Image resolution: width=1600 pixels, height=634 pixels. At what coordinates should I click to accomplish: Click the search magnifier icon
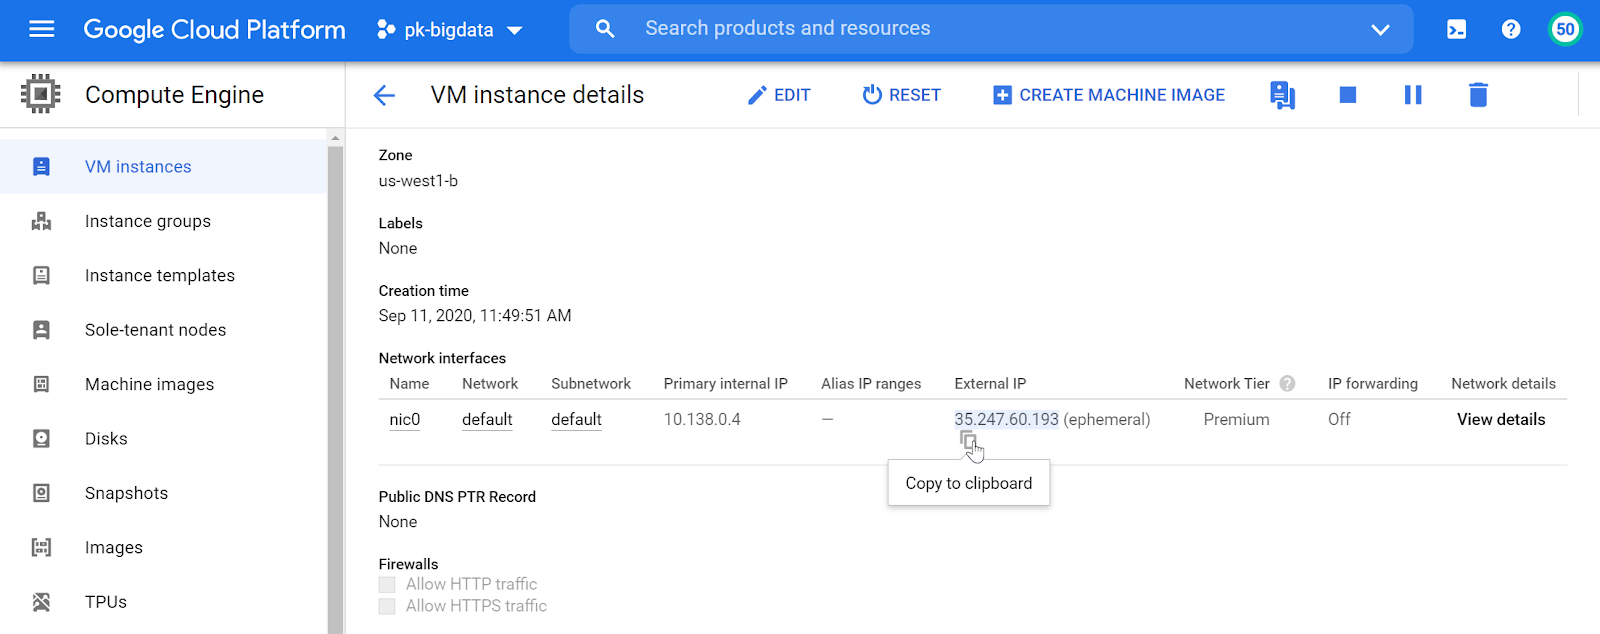point(605,29)
